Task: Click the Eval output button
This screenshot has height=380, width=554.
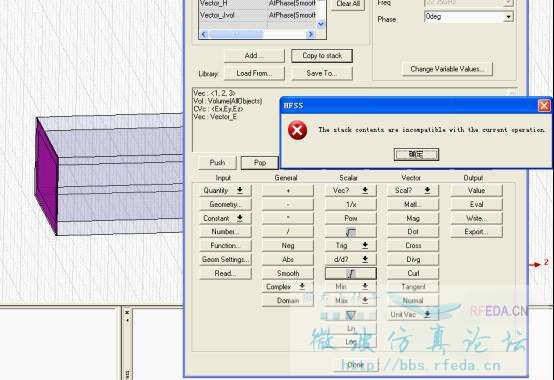Action: (x=476, y=204)
